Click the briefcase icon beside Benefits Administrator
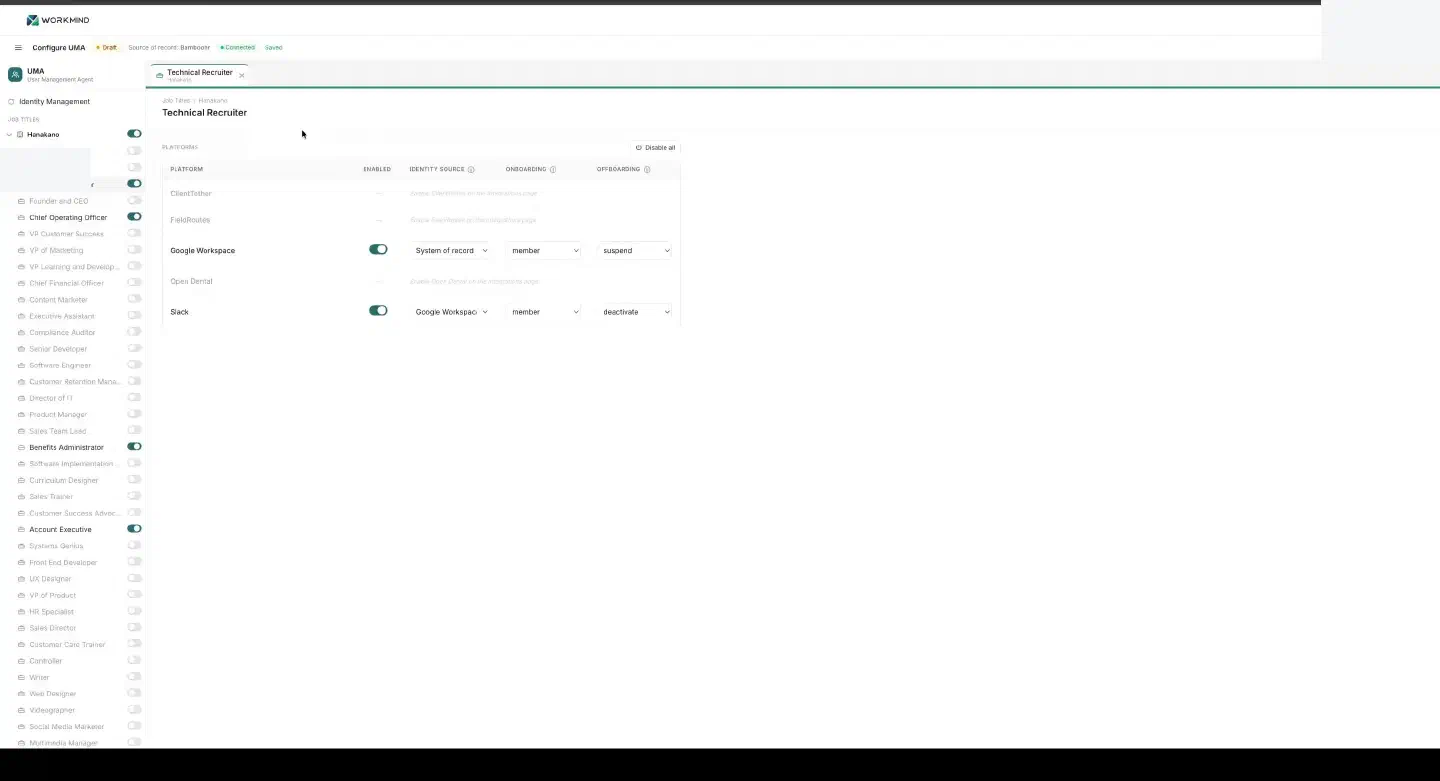Image resolution: width=1440 pixels, height=781 pixels. [22, 448]
